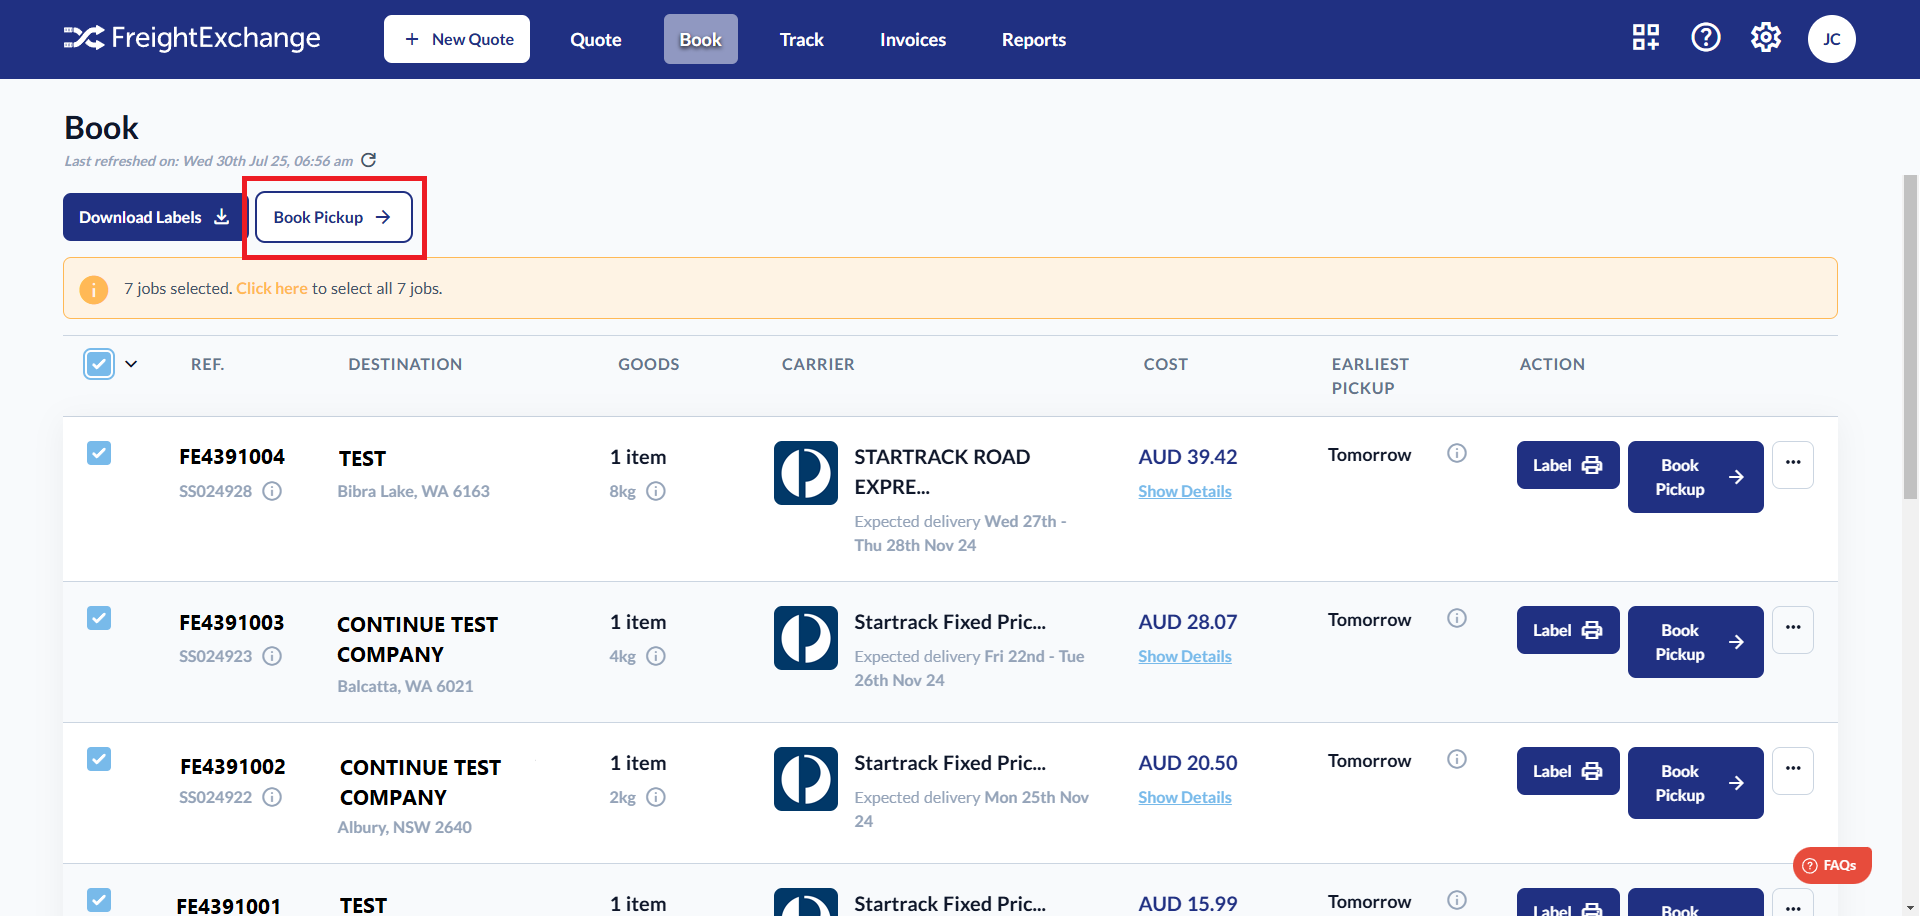Screen dimensions: 1920x916
Task: Uncheck the FE4391004 row checkbox
Action: click(x=99, y=453)
